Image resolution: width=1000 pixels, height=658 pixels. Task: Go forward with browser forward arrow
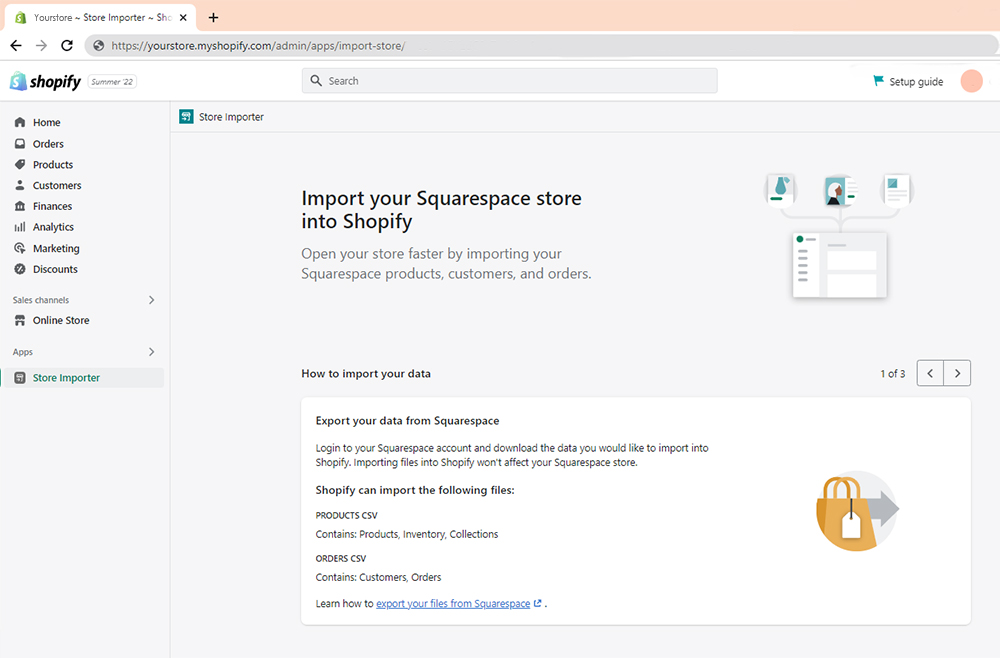coord(41,45)
